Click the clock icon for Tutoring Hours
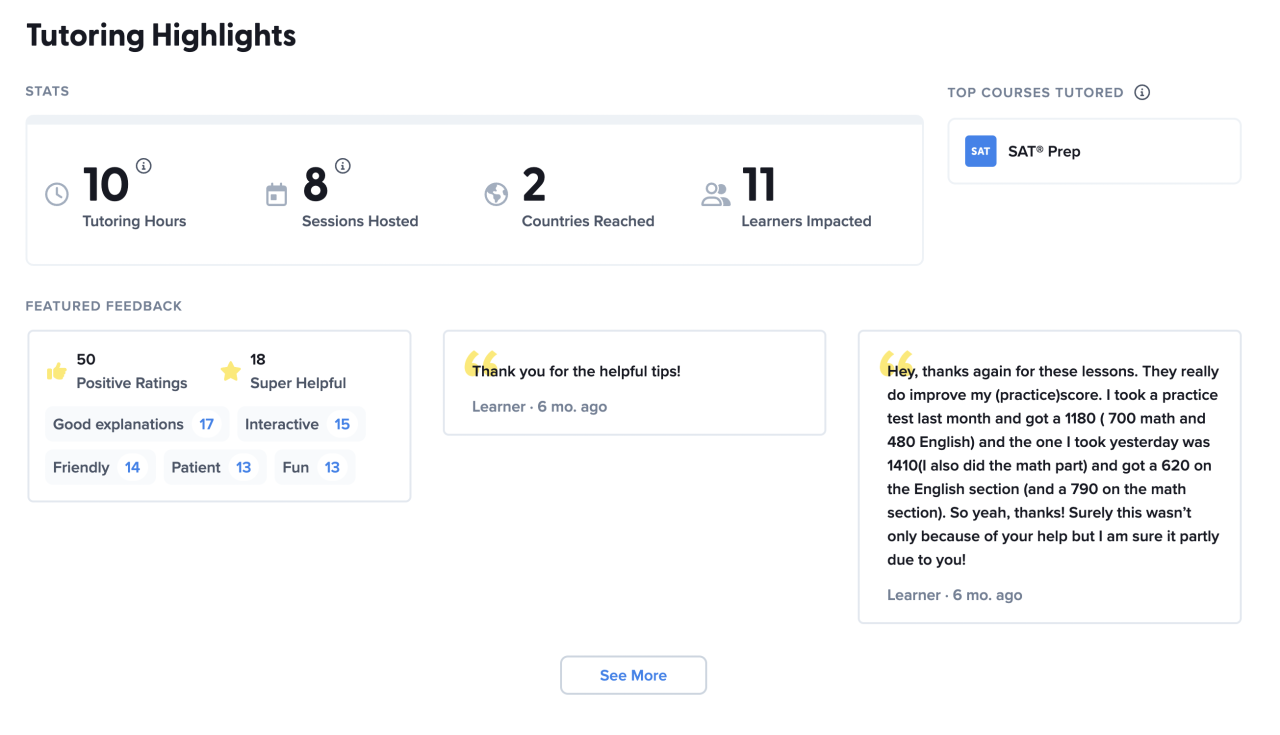Viewport: 1280px width, 735px height. click(x=57, y=194)
